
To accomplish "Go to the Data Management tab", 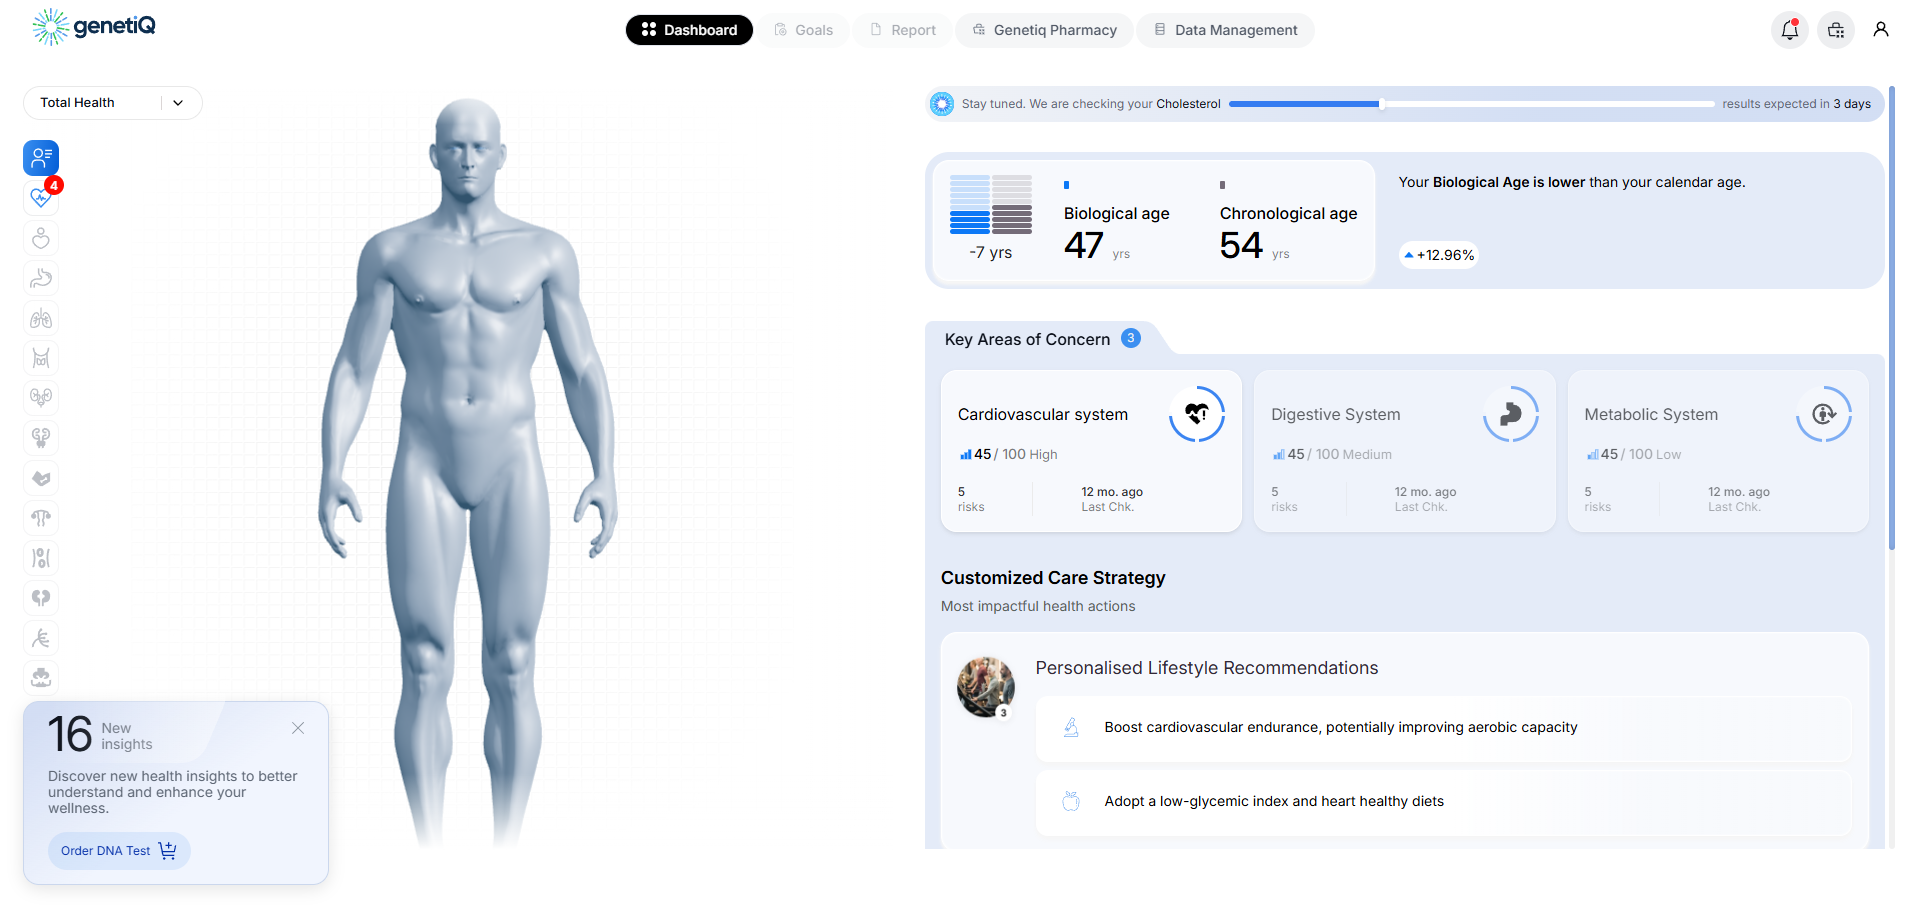I will pyautogui.click(x=1225, y=30).
